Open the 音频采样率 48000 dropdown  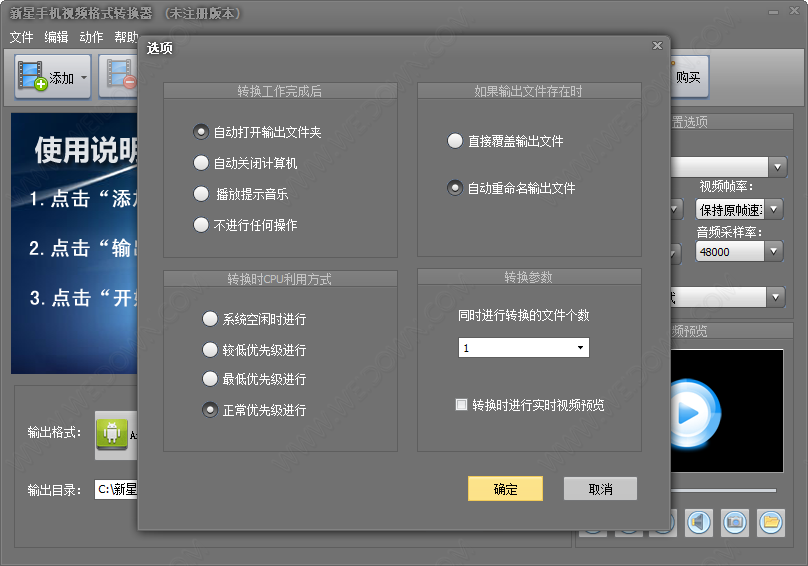(x=773, y=252)
